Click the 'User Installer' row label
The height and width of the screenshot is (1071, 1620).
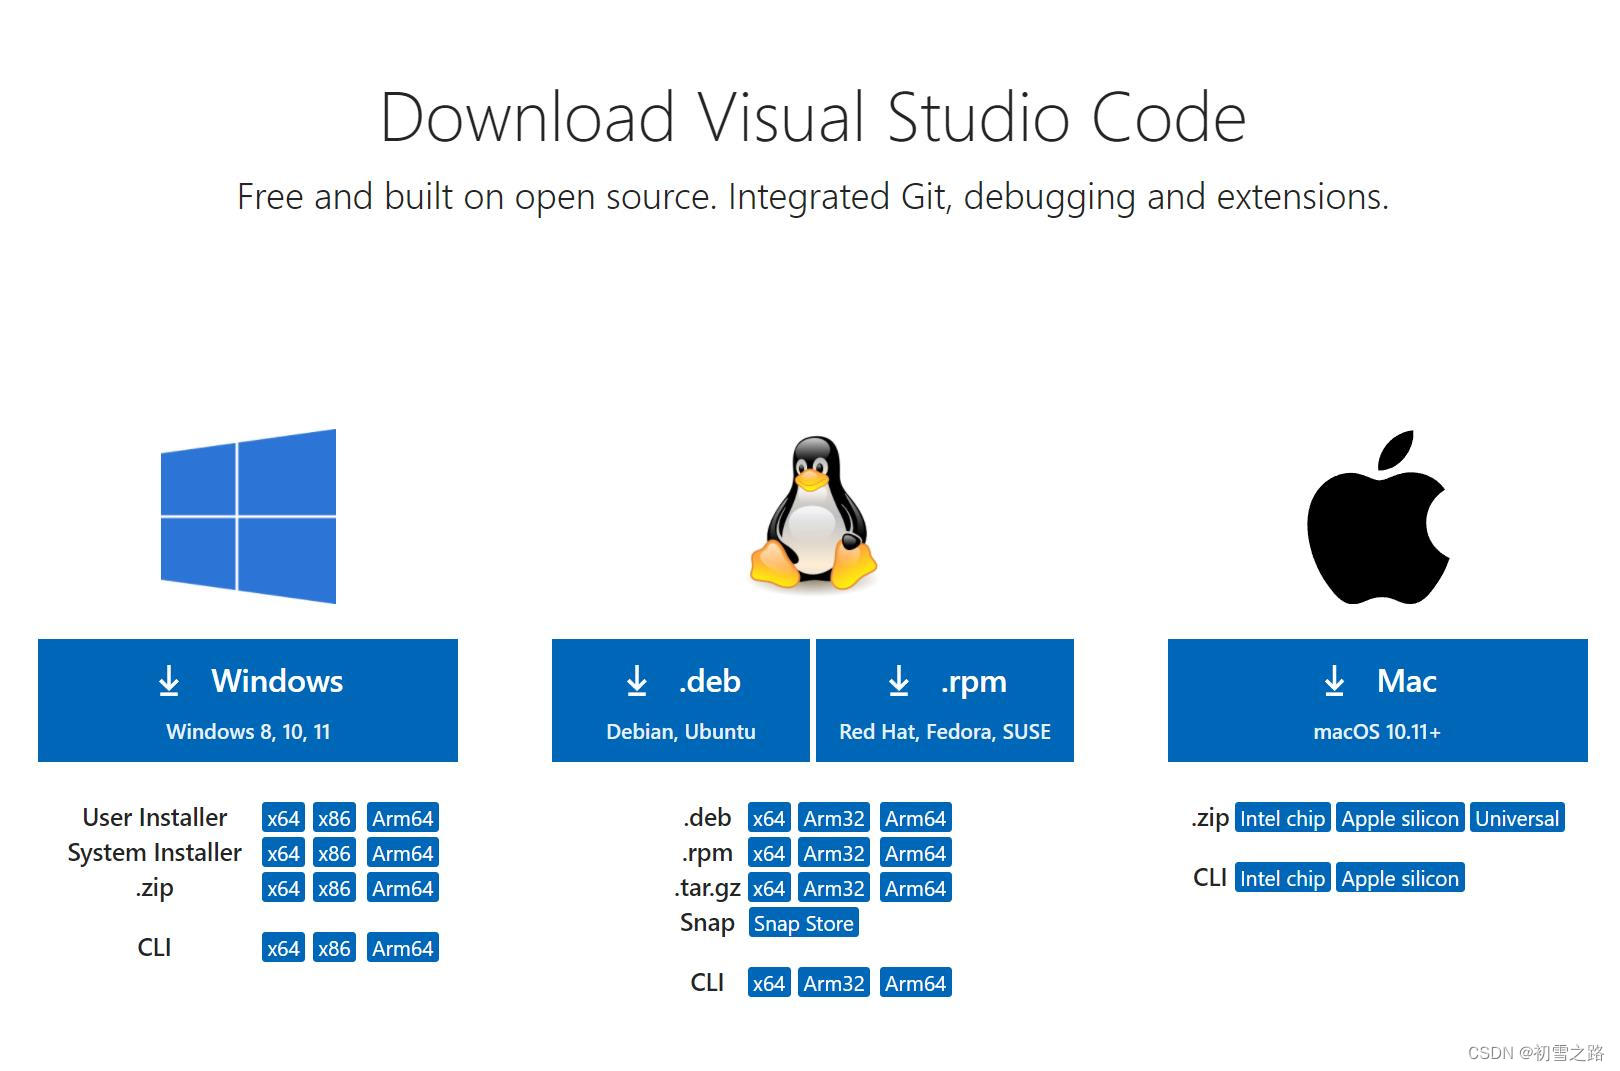tap(155, 817)
